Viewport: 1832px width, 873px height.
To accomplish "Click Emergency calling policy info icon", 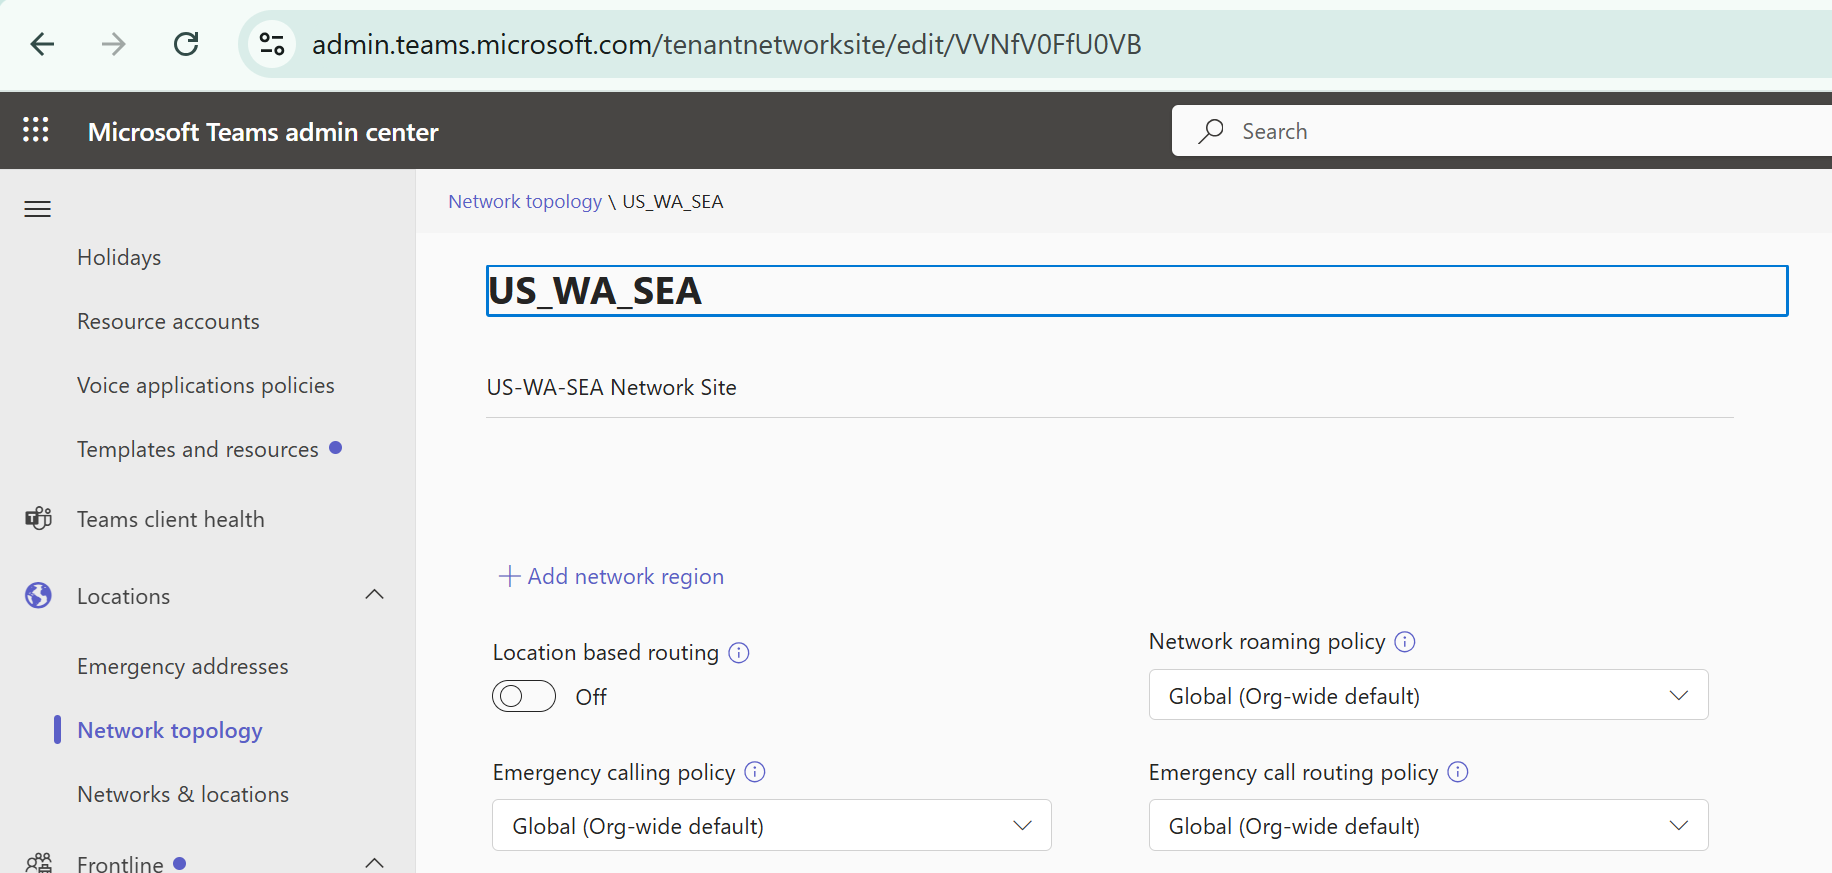I will pyautogui.click(x=756, y=772).
